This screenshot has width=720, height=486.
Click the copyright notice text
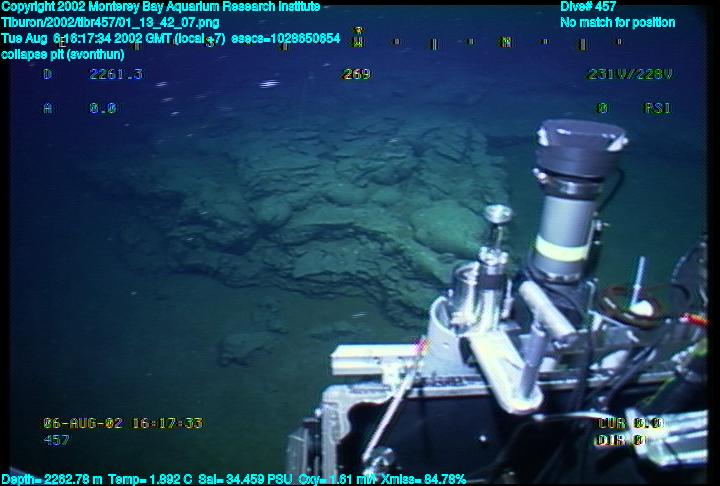(x=160, y=7)
